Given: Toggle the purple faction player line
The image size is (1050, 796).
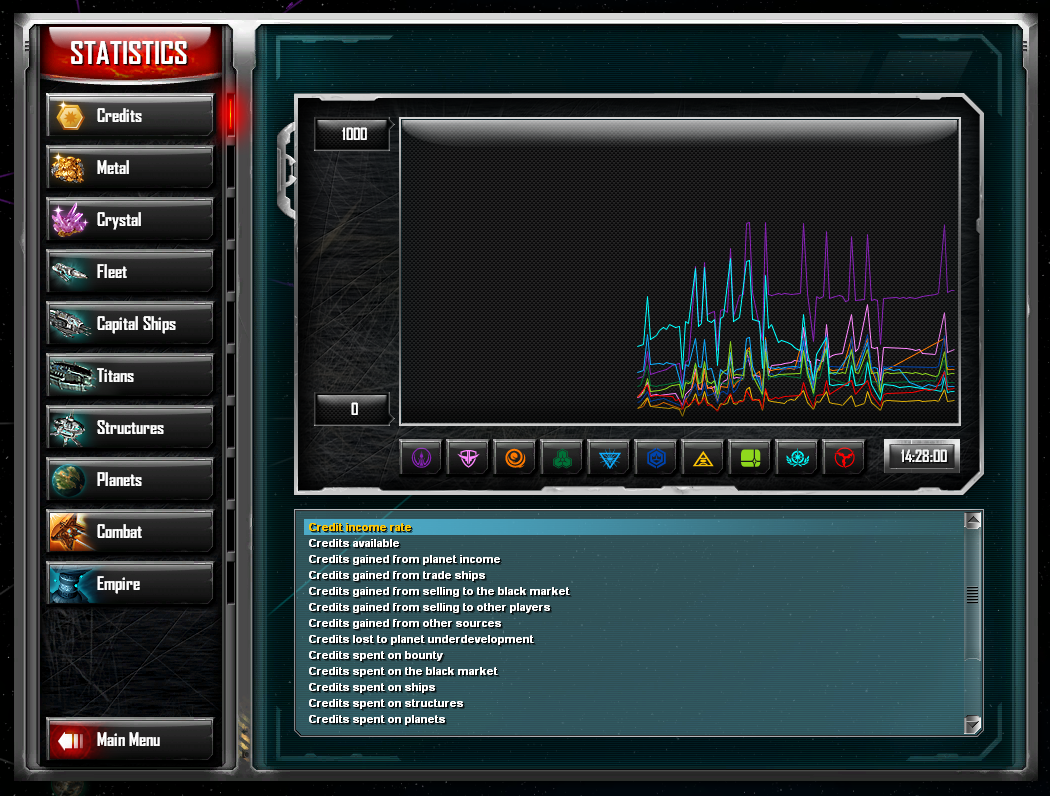Looking at the screenshot, I should pyautogui.click(x=421, y=458).
